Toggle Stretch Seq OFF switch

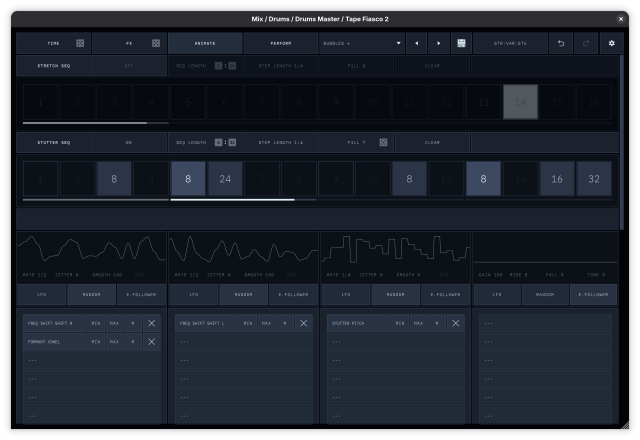[129, 66]
